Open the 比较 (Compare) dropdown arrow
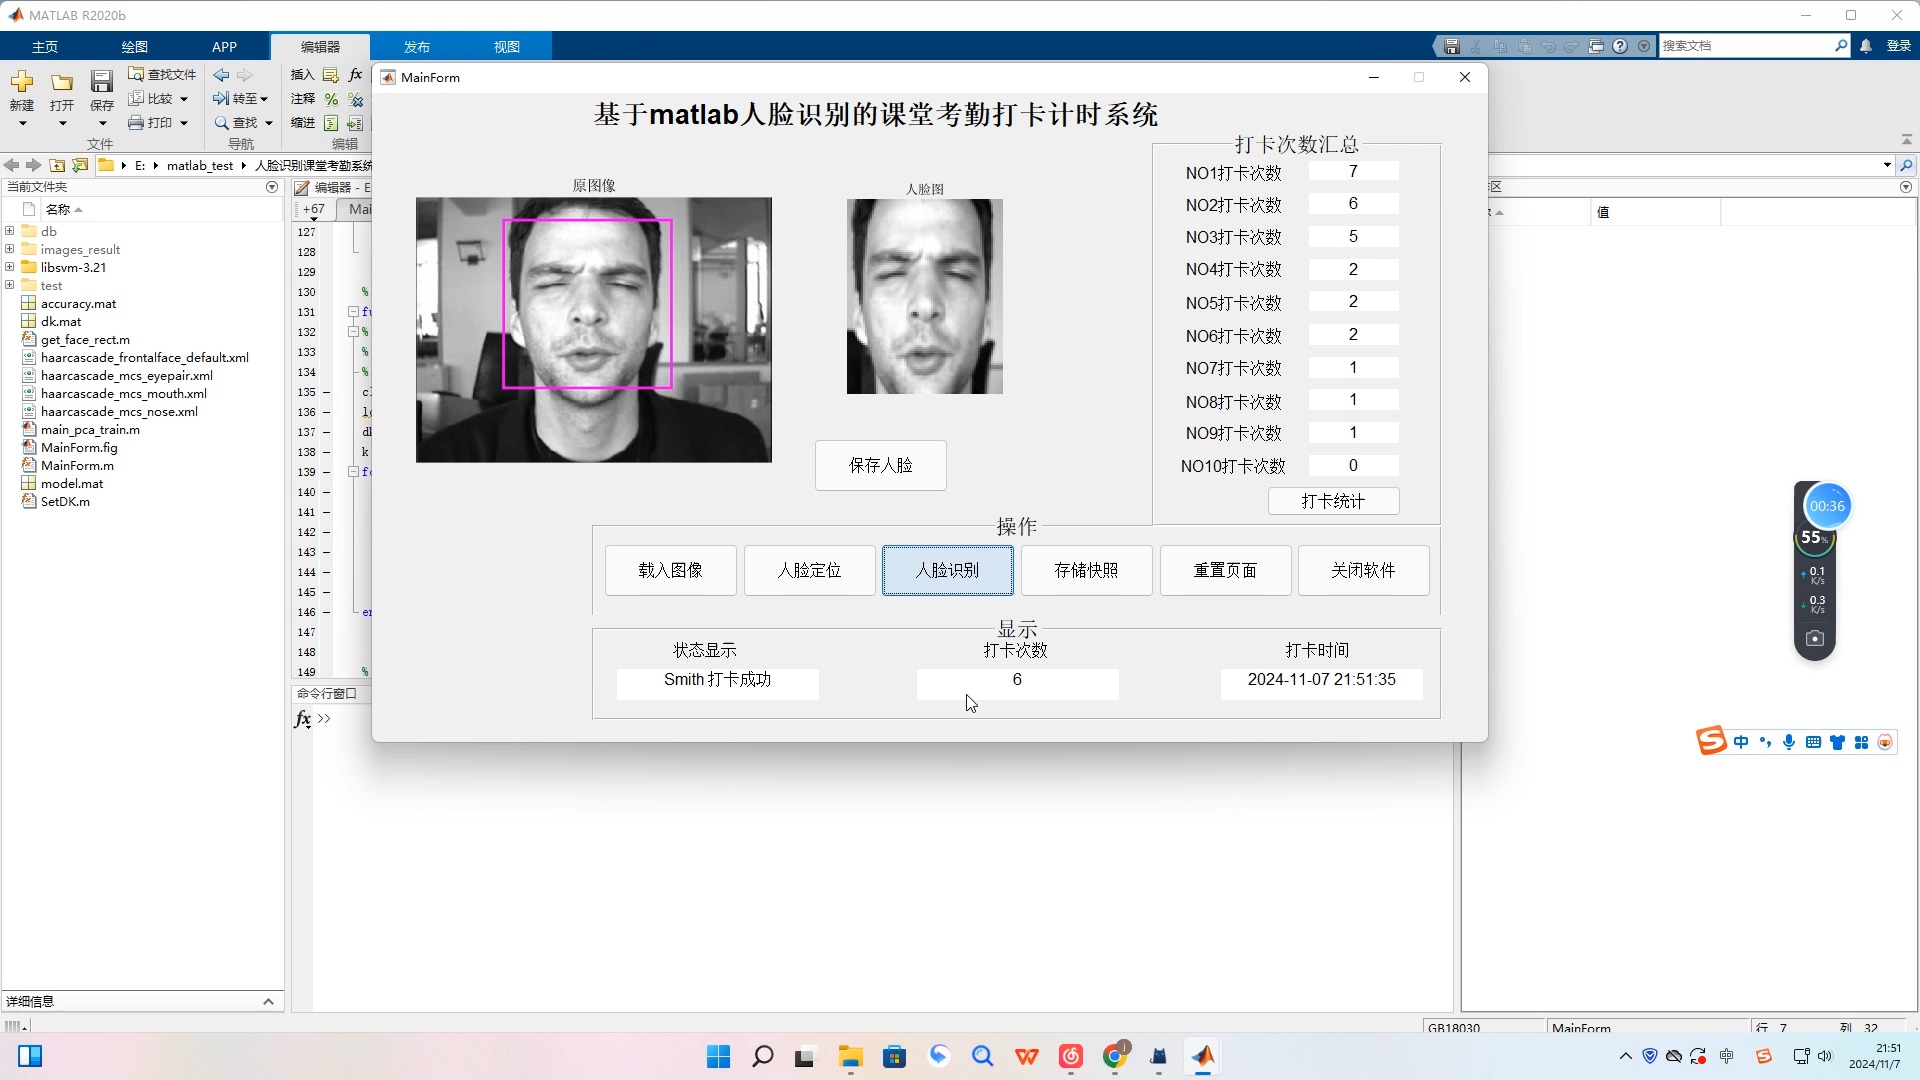Screen dimensions: 1920x1080 184,99
